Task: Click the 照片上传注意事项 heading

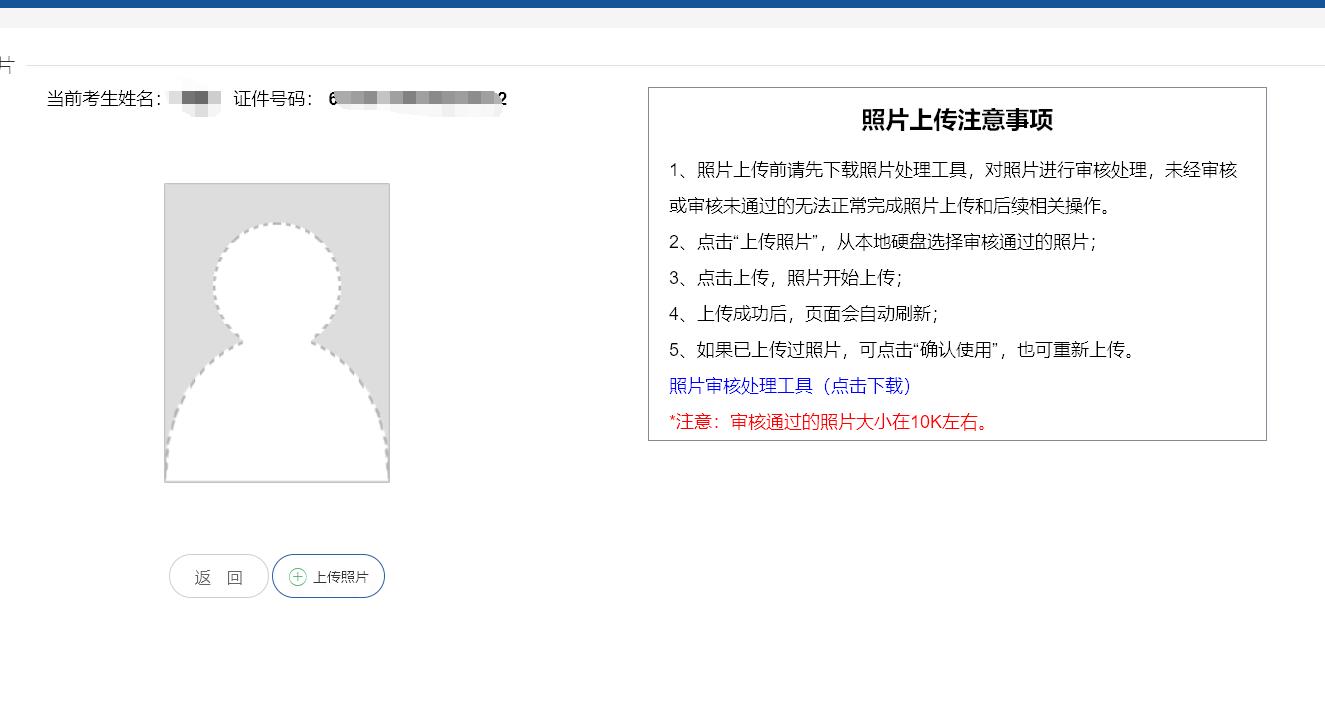Action: (957, 120)
